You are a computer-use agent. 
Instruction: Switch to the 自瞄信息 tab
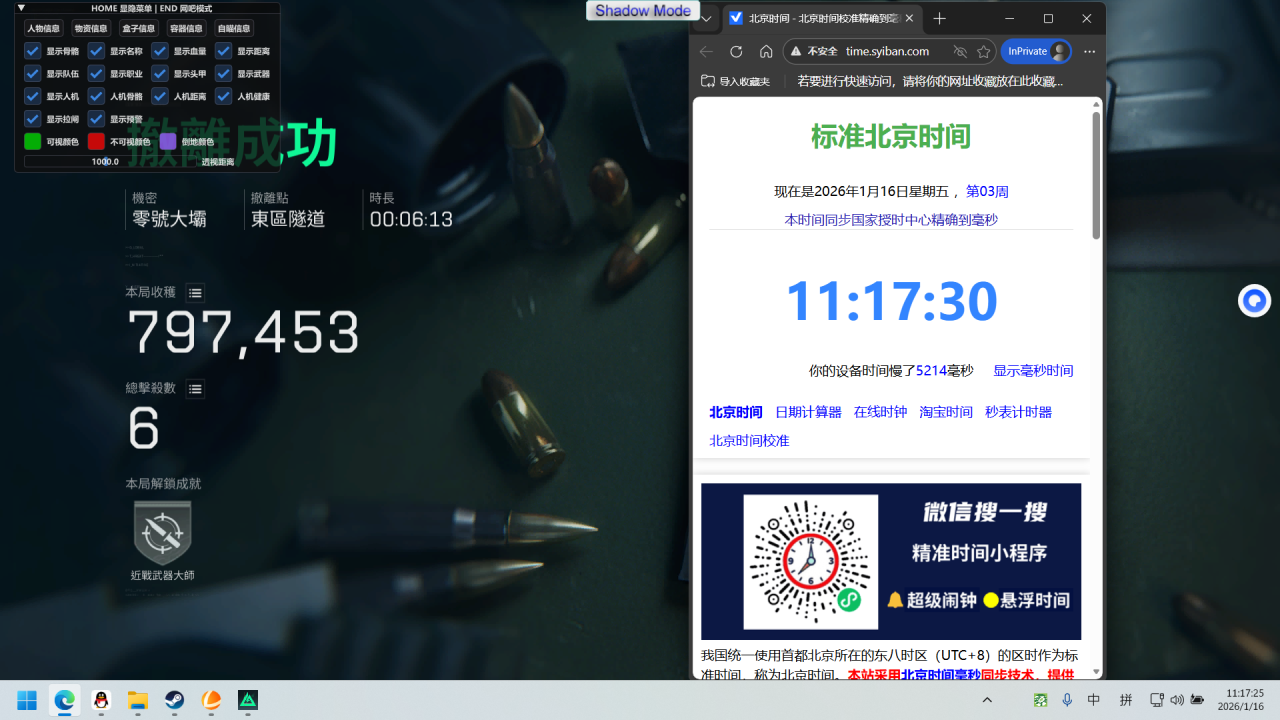233,28
